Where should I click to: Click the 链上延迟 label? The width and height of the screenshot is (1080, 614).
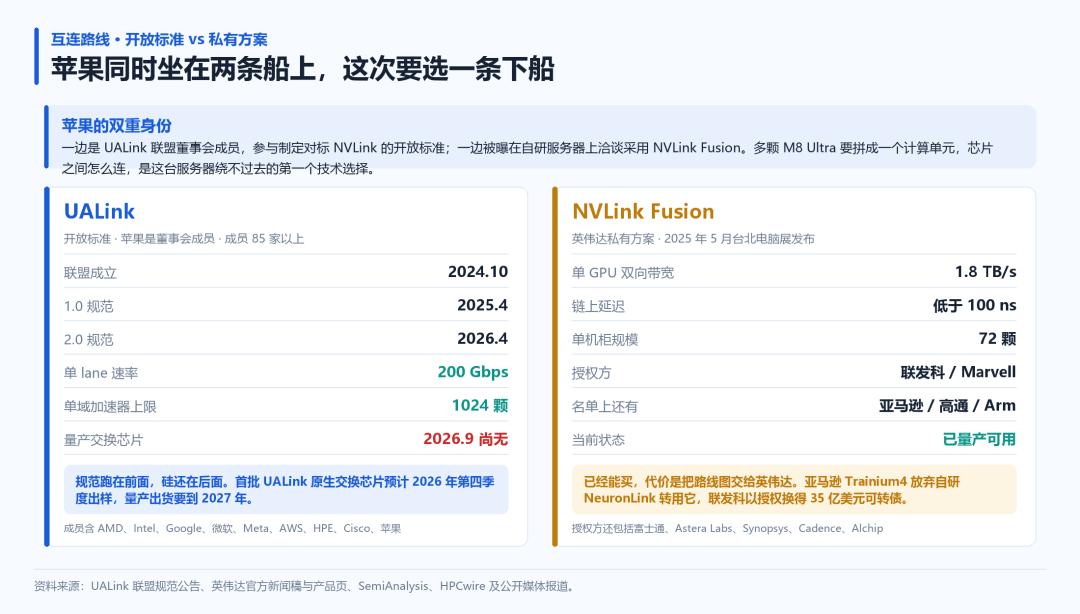(x=598, y=306)
